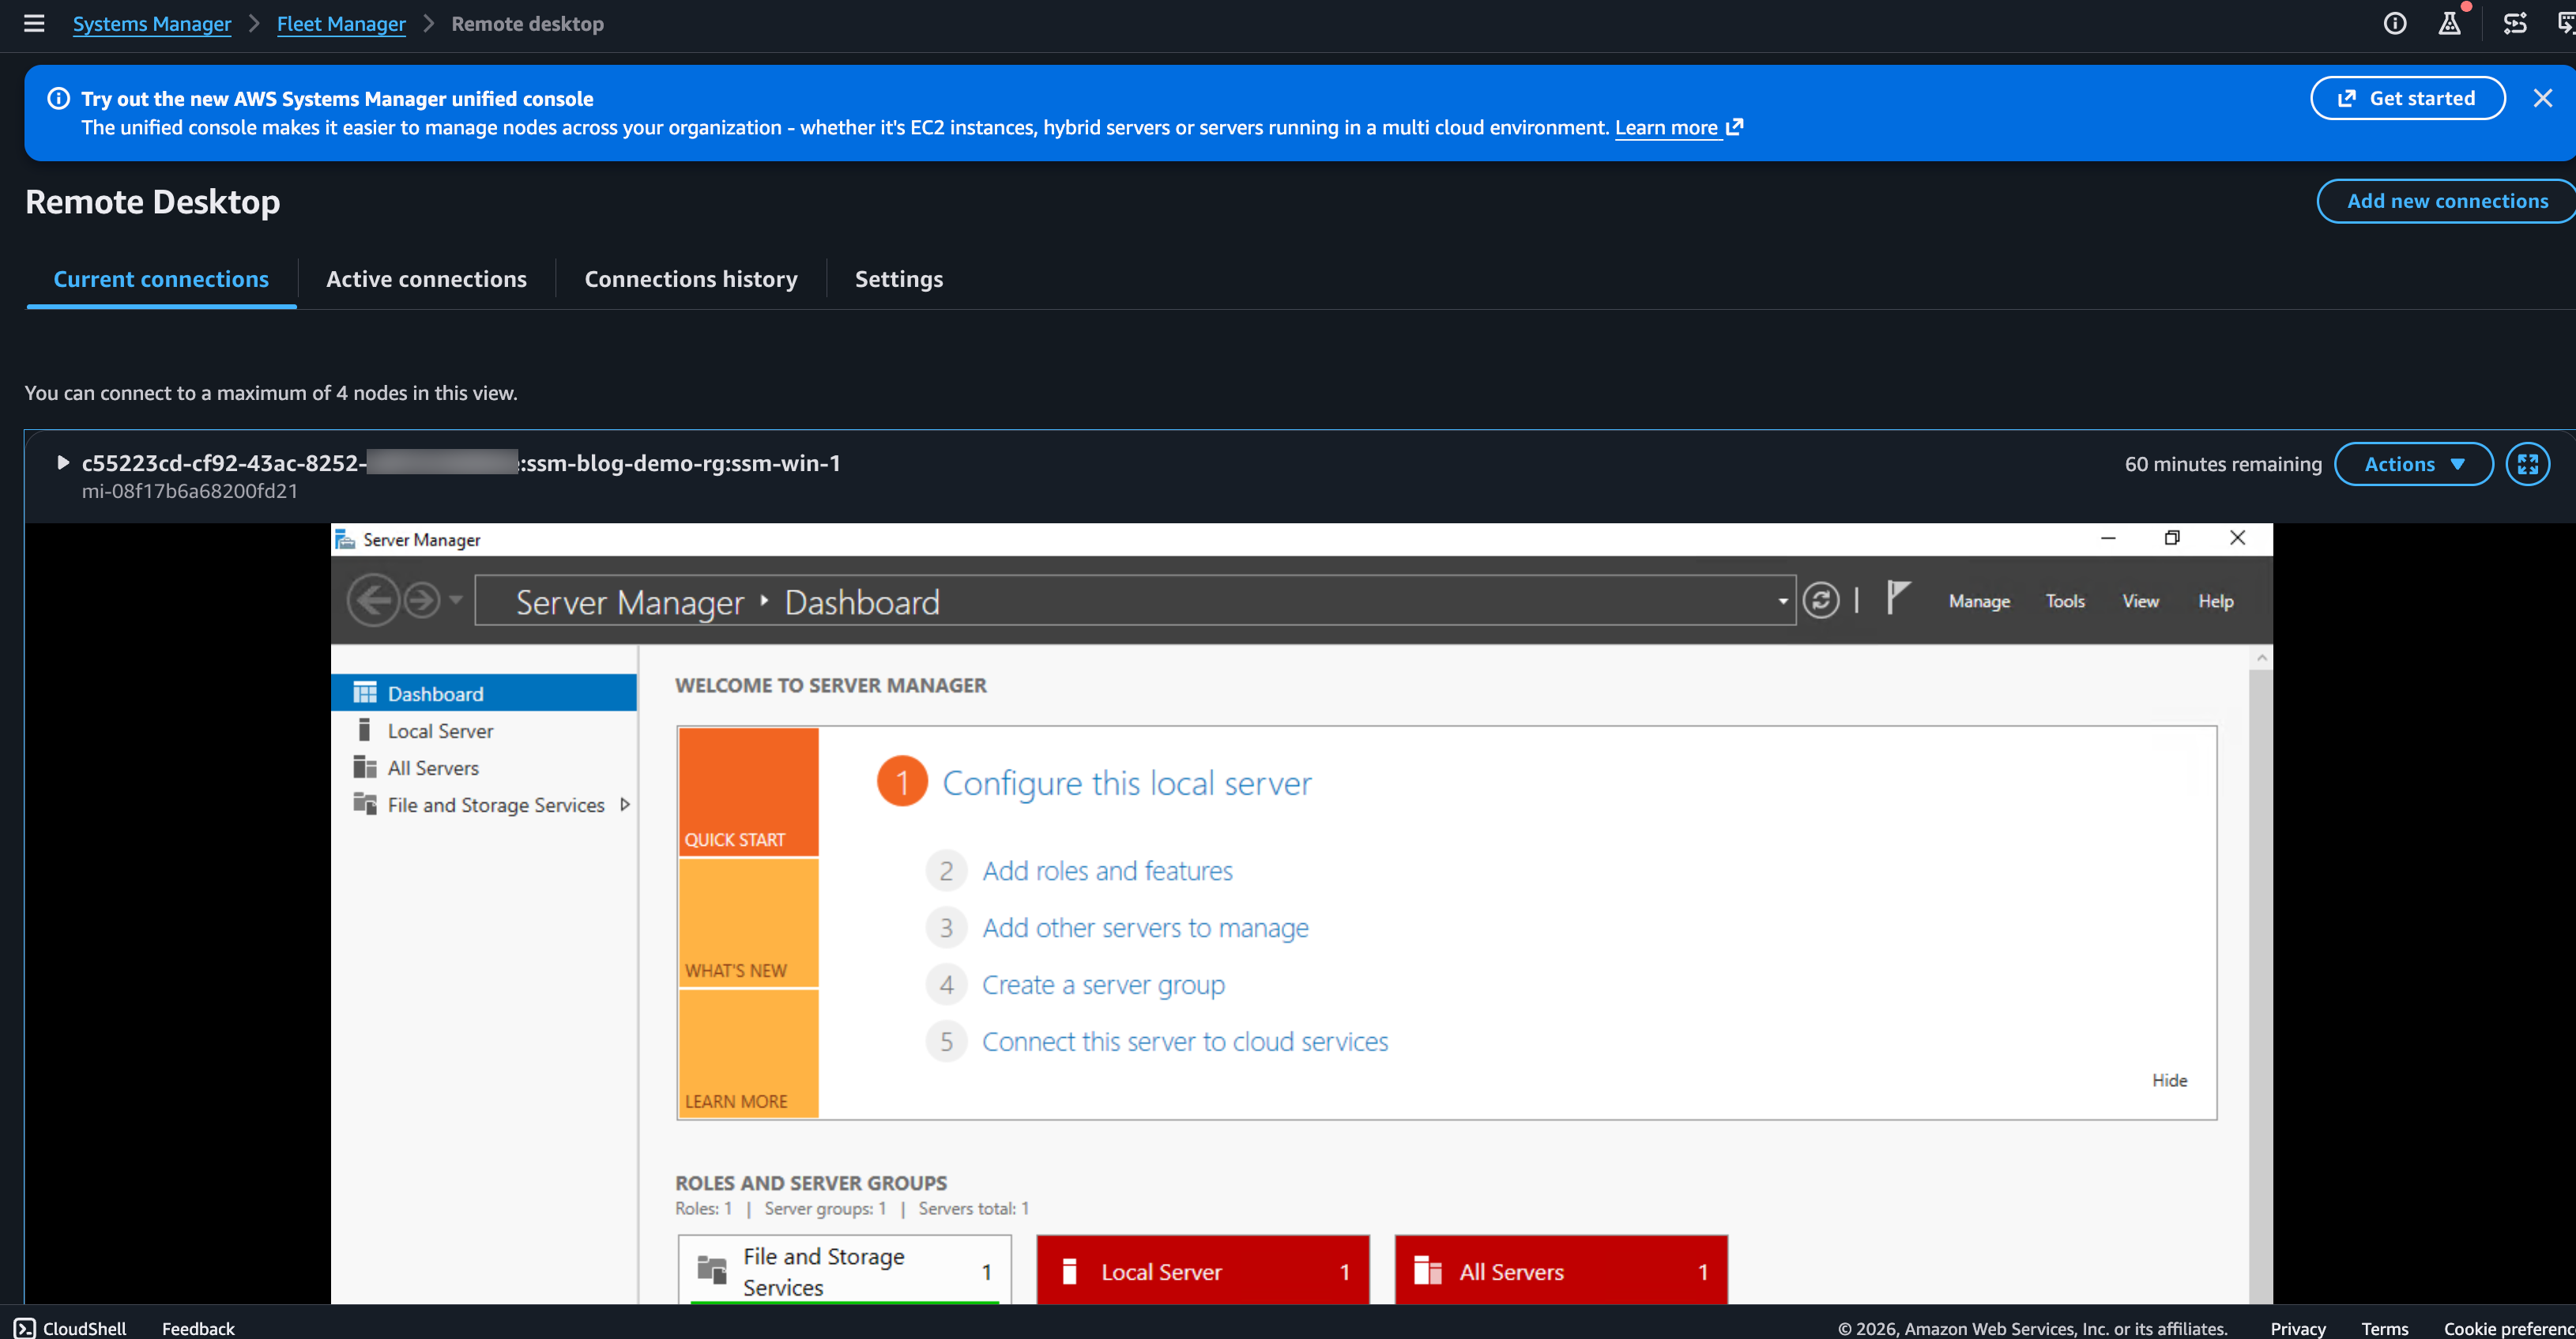Open CloudShell from the footer
Image resolution: width=2576 pixels, height=1339 pixels.
click(x=71, y=1327)
